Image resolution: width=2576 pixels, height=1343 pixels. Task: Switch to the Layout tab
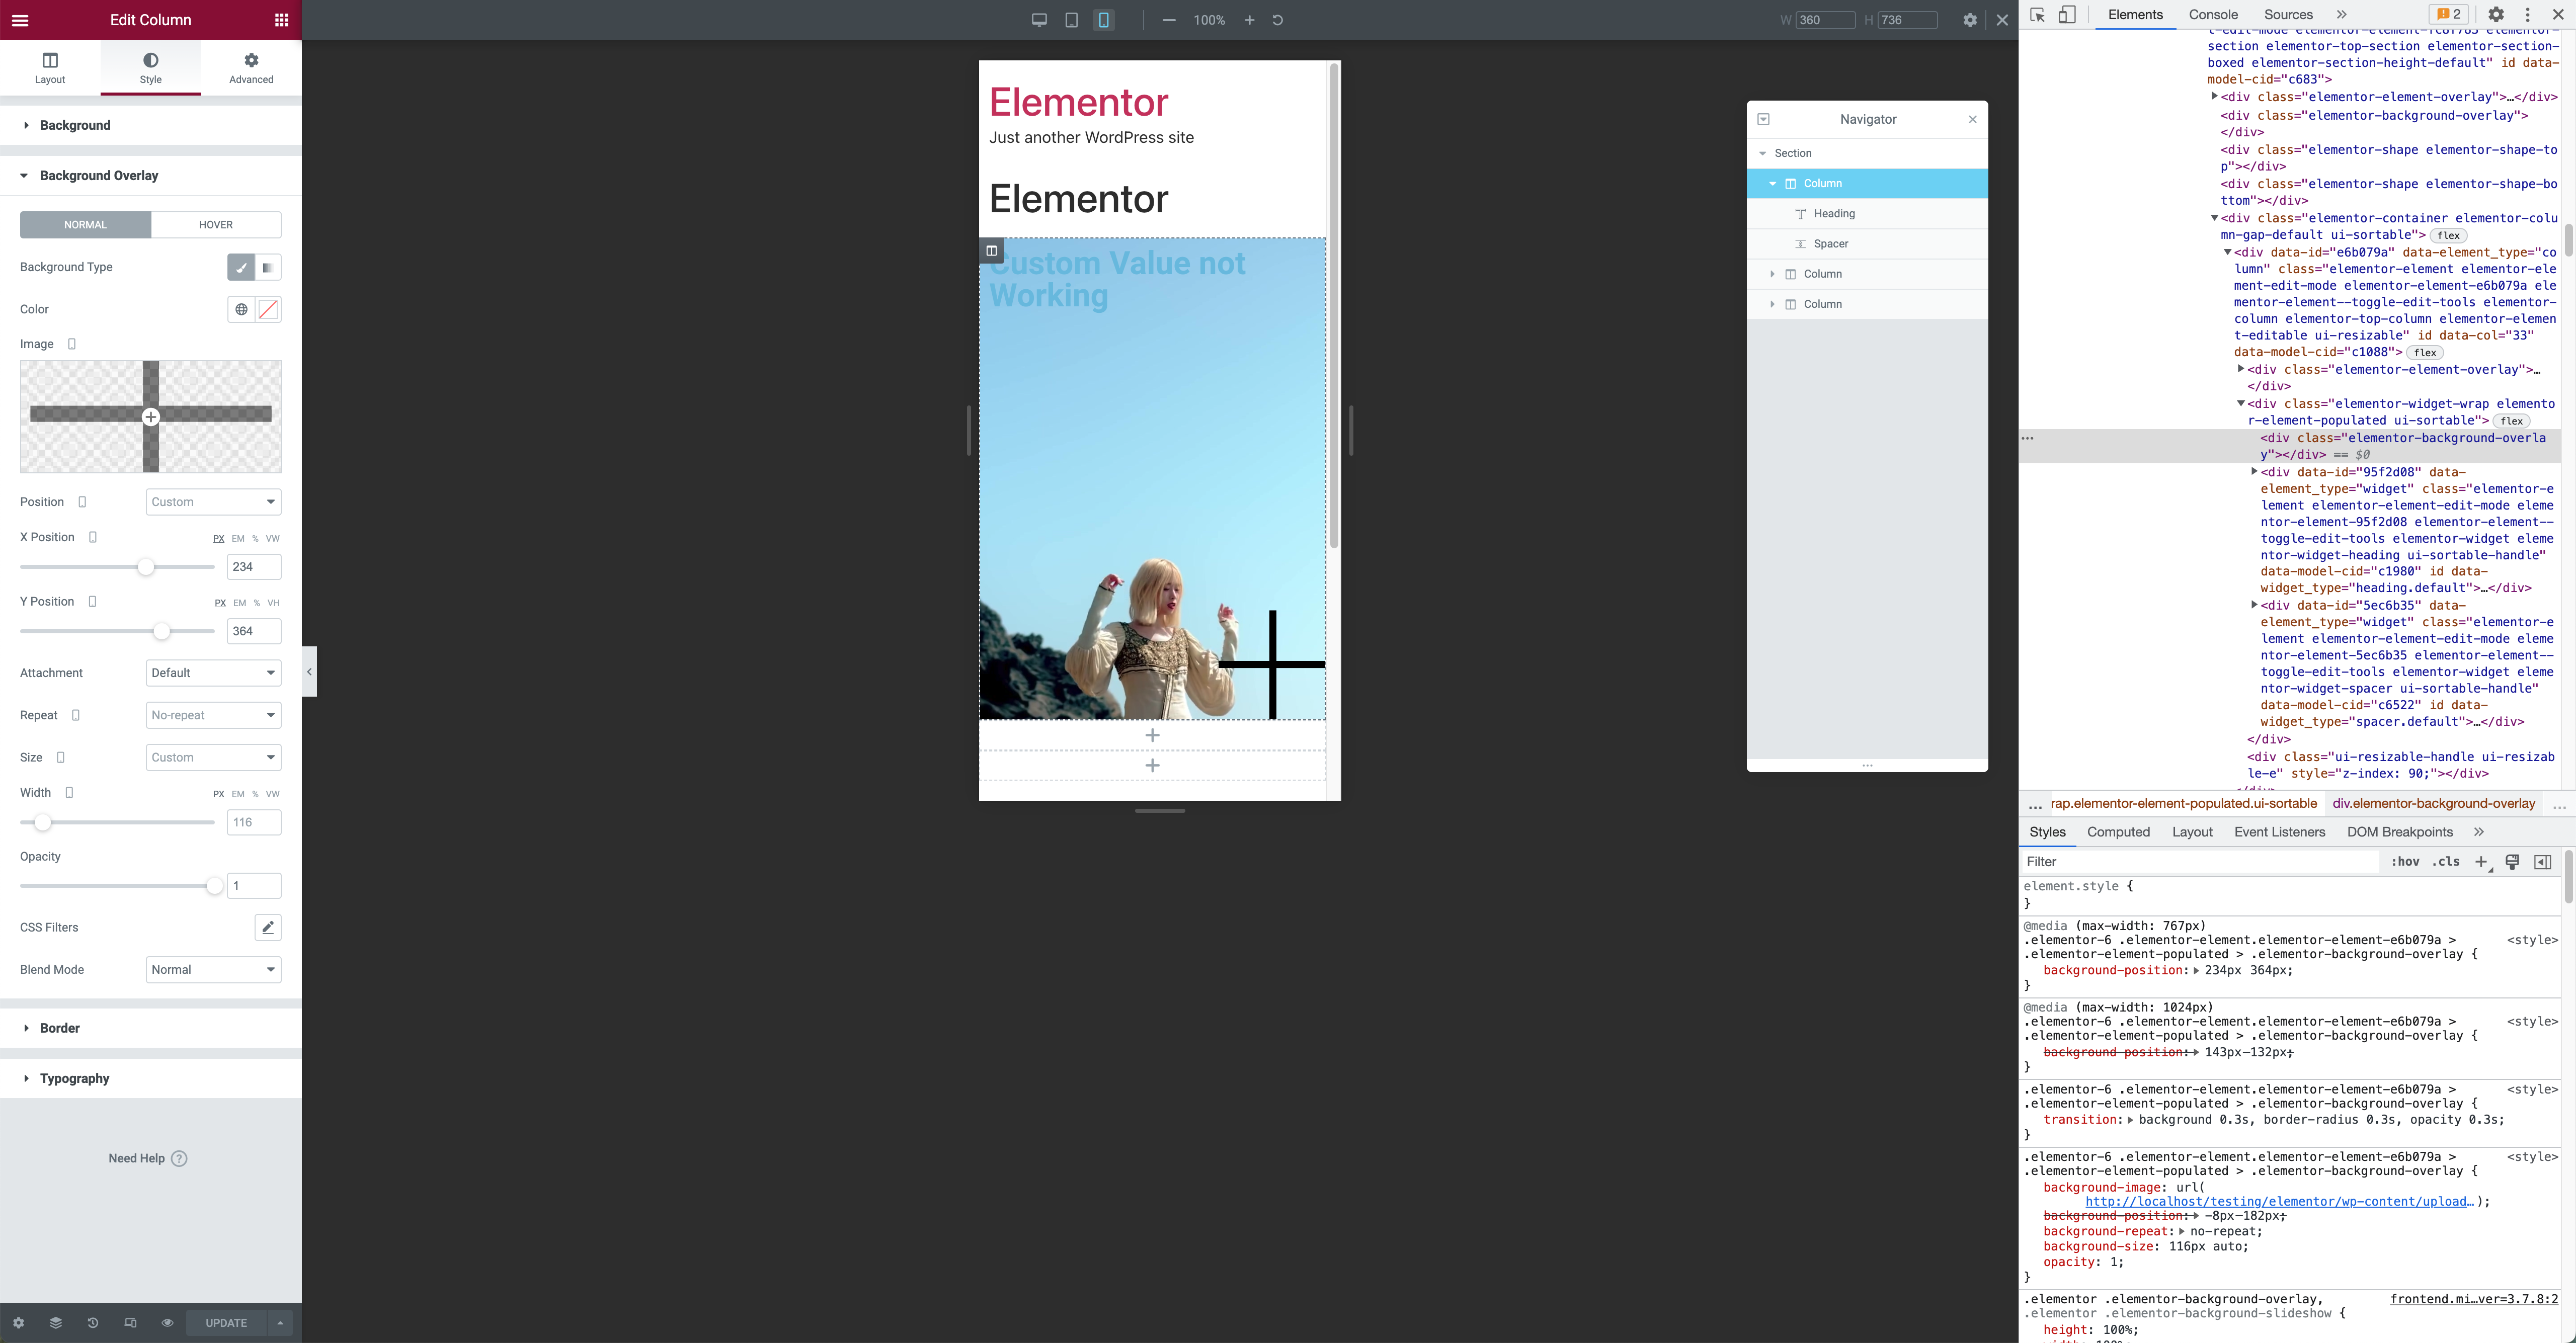pyautogui.click(x=50, y=68)
